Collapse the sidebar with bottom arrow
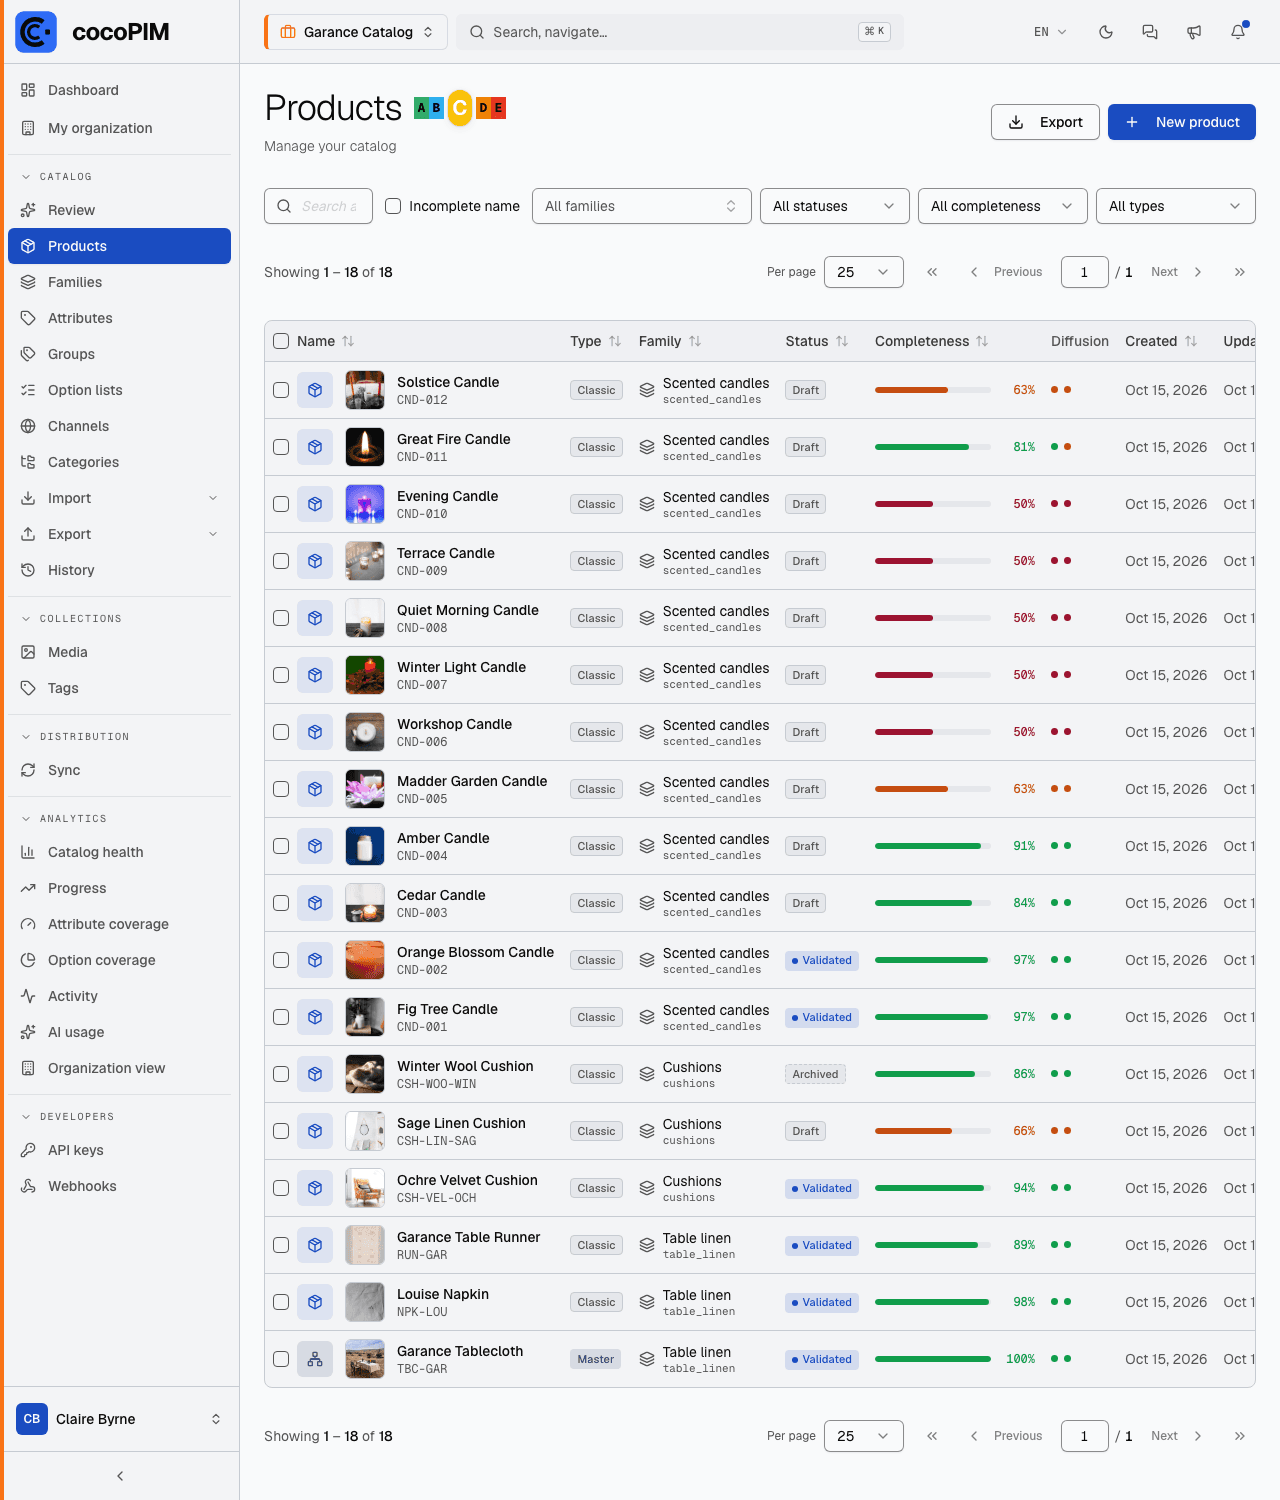 click(120, 1476)
